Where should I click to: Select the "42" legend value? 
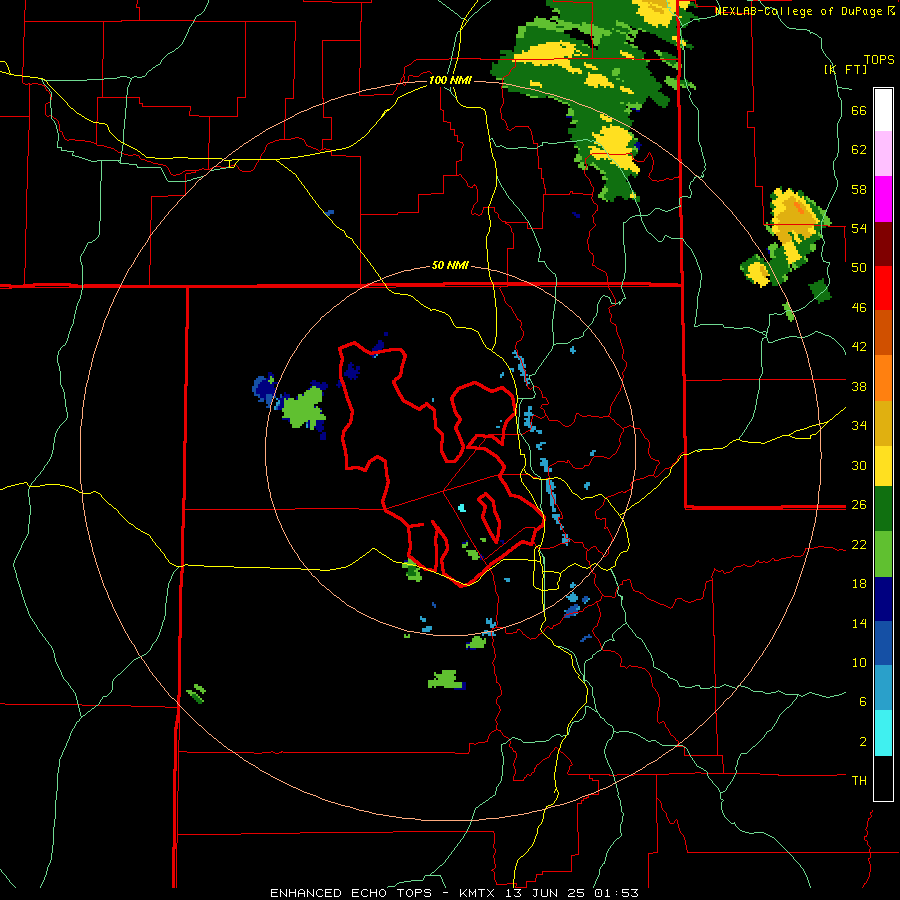859,347
